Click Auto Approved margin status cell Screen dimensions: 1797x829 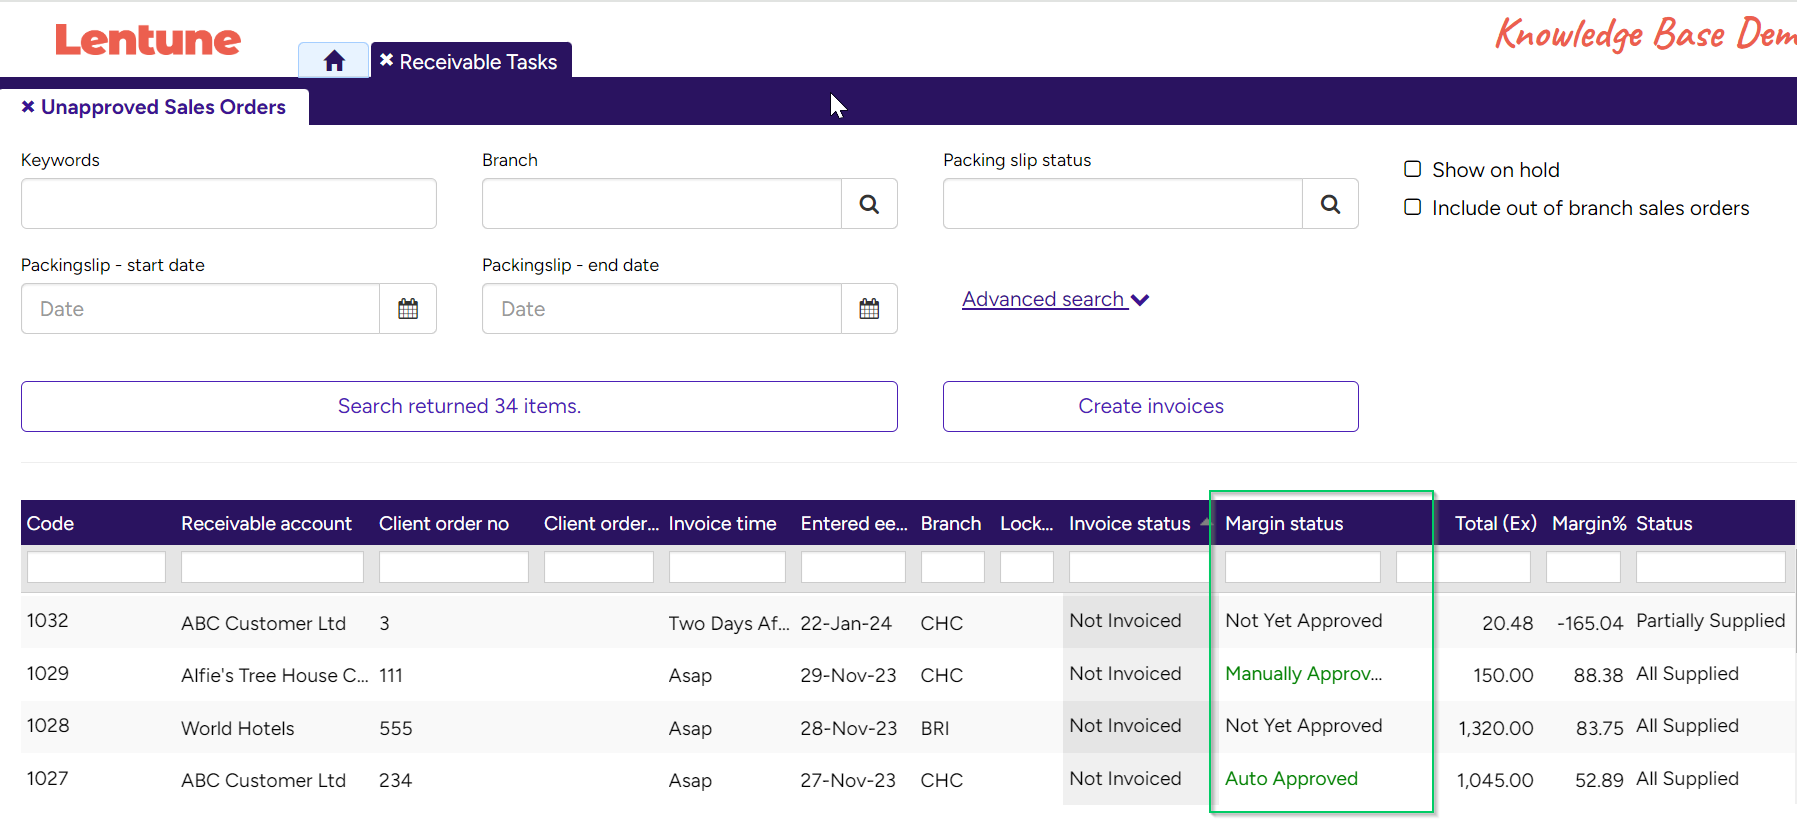1292,779
